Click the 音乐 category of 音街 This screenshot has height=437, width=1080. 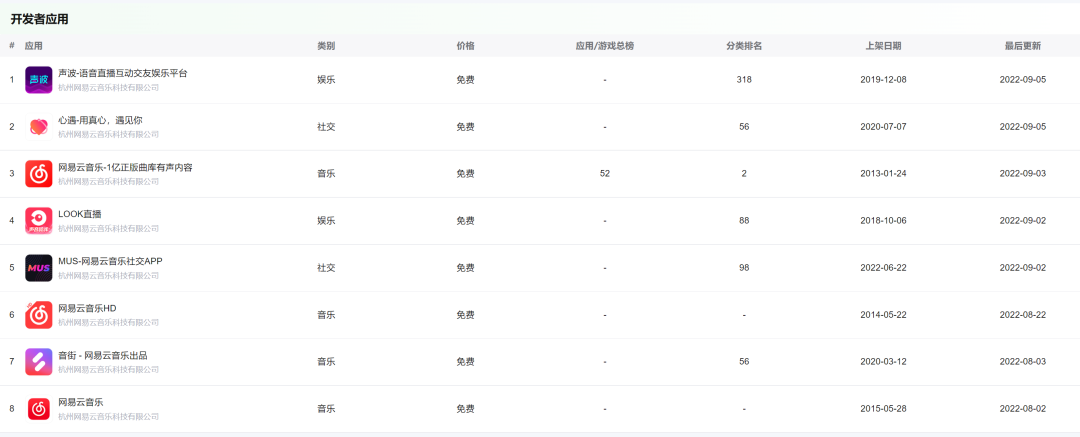[326, 362]
